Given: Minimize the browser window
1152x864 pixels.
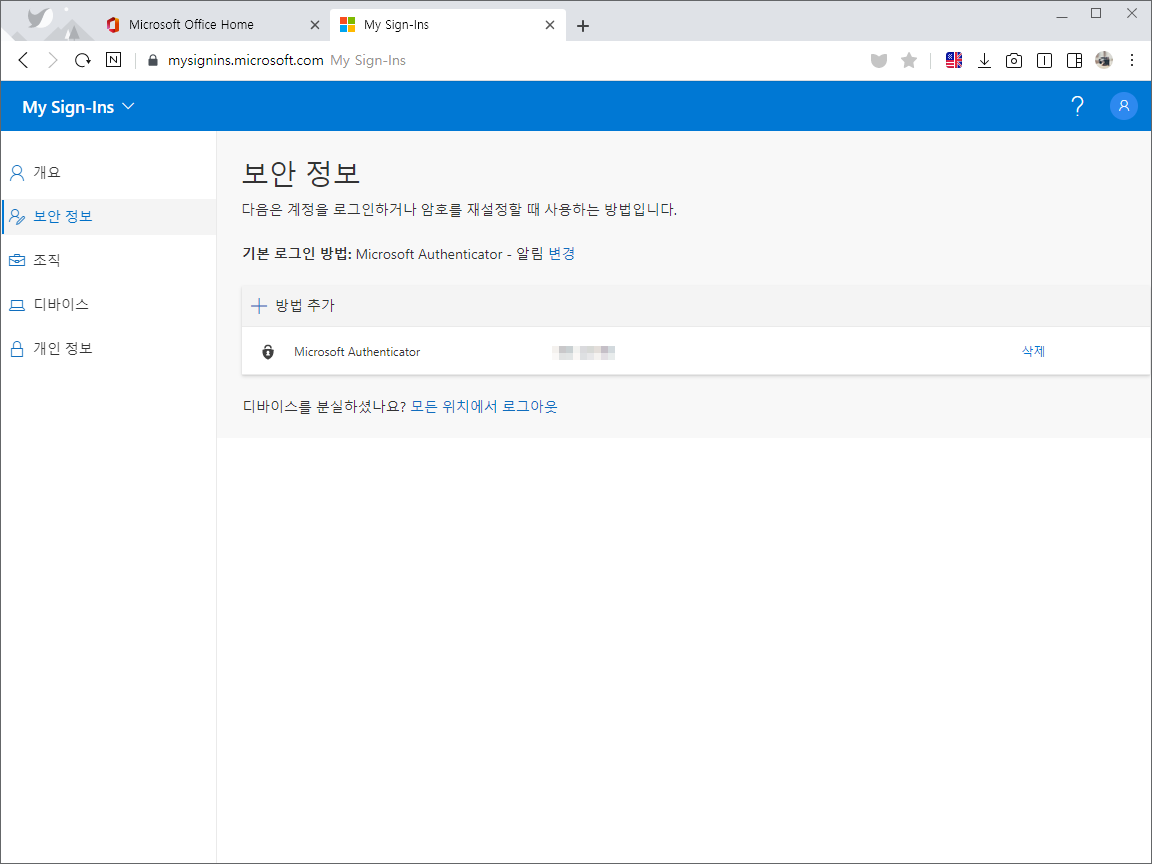Looking at the screenshot, I should pyautogui.click(x=1062, y=15).
